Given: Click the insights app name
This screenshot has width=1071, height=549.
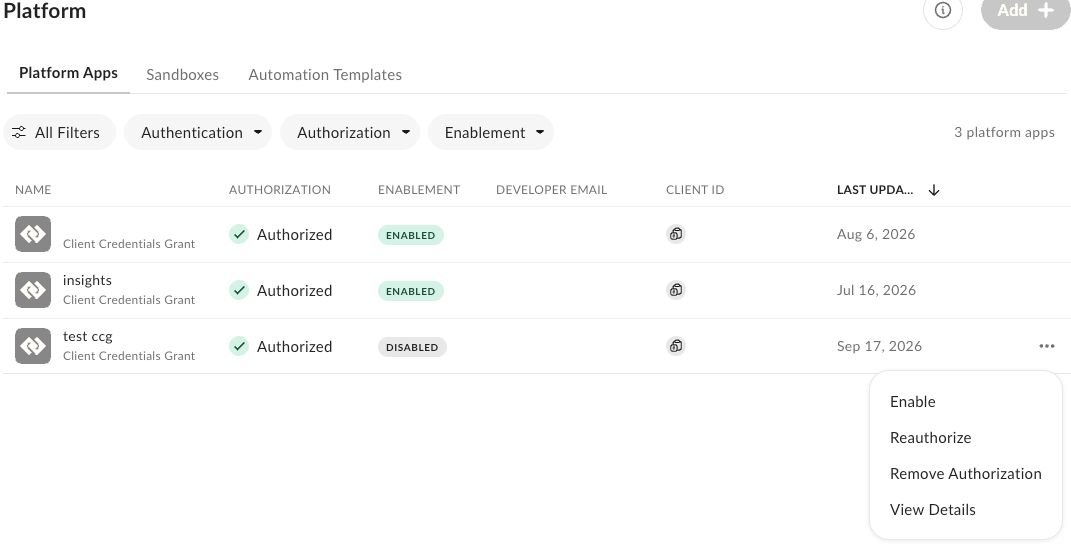Looking at the screenshot, I should (x=87, y=281).
